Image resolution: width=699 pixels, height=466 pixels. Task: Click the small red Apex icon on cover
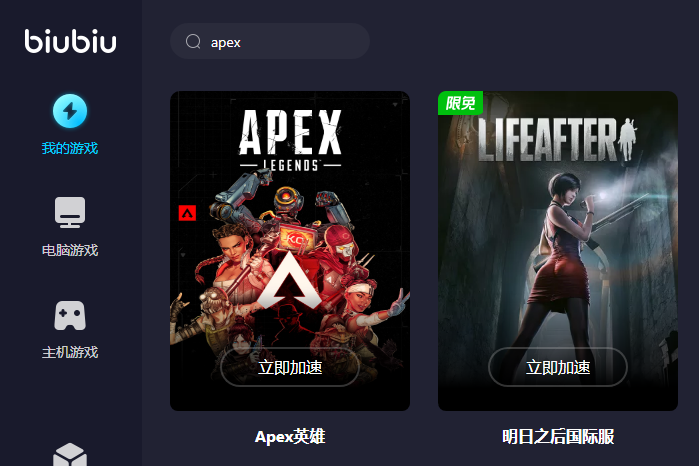(187, 213)
